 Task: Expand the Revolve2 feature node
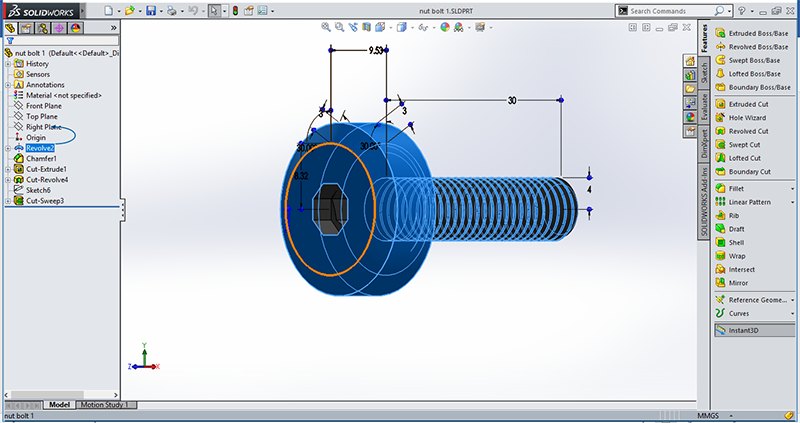click(x=8, y=148)
